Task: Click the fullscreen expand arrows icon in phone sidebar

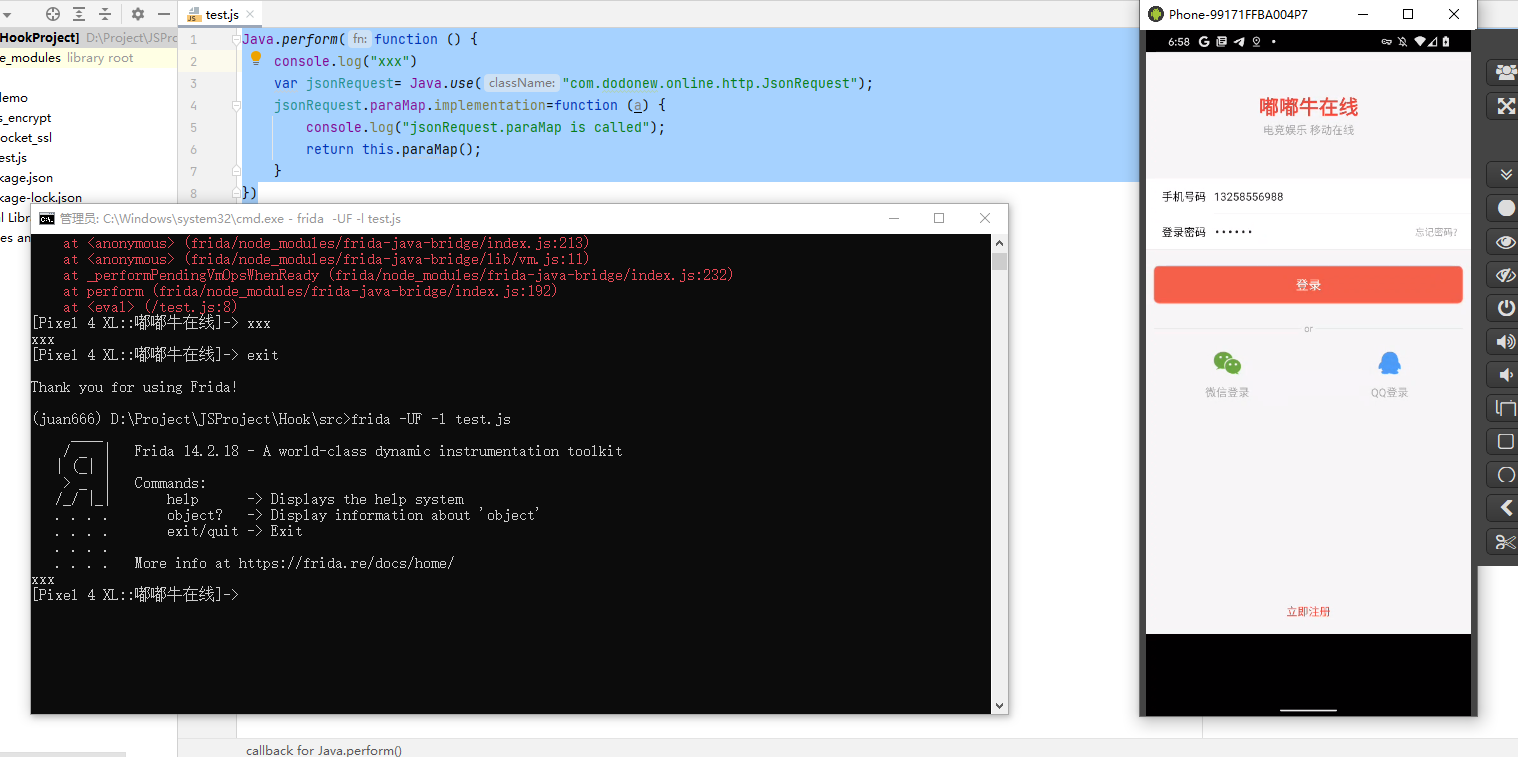Action: 1505,105
